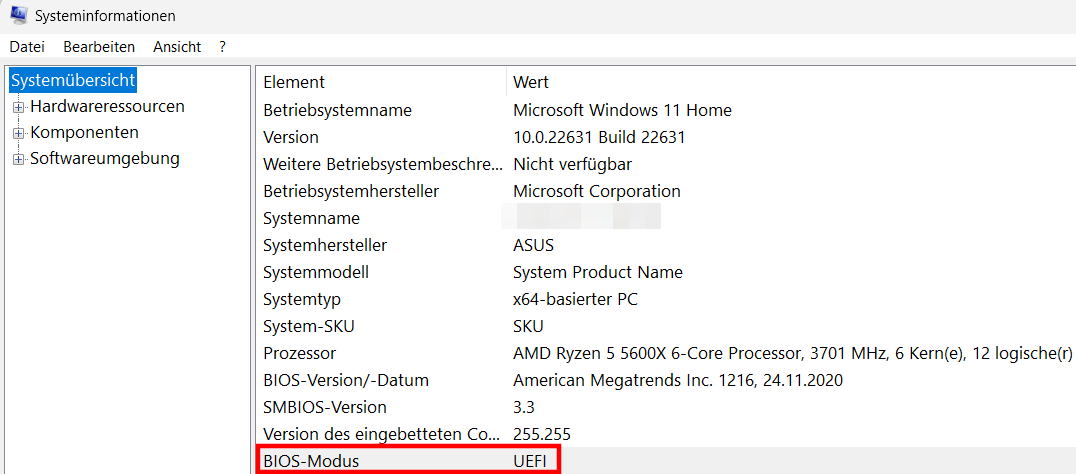This screenshot has width=1076, height=474.
Task: Expand the Hardwareressourcen tree node
Action: click(18, 107)
